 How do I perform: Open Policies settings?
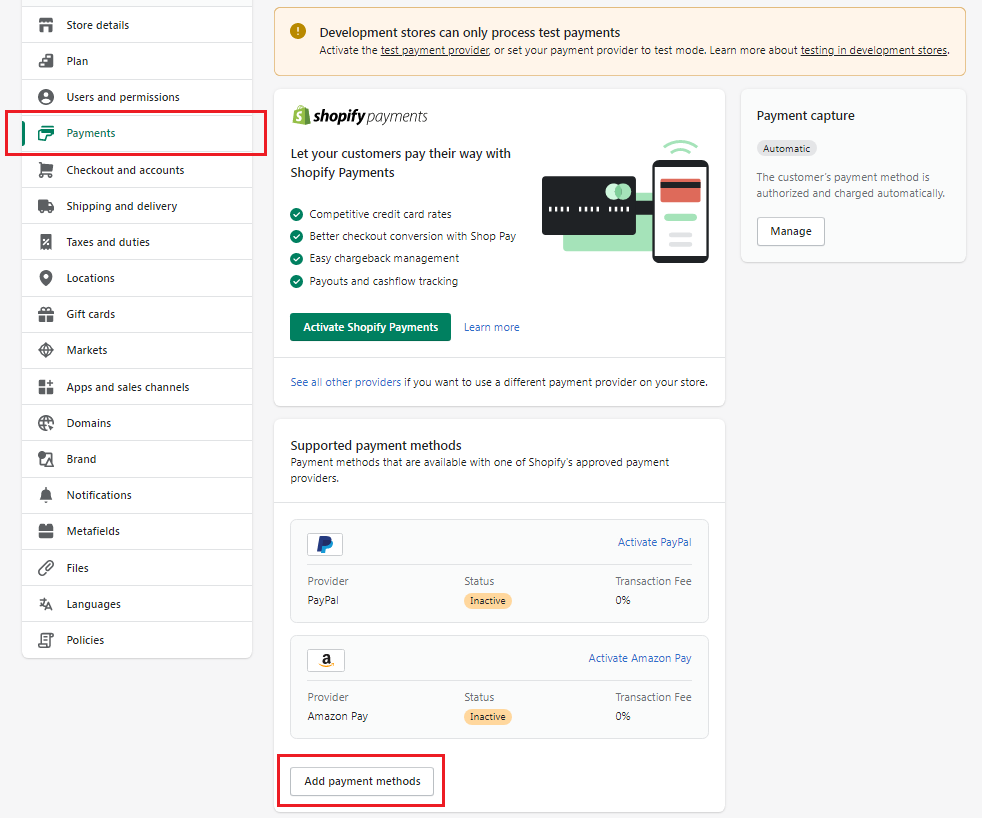pyautogui.click(x=137, y=640)
